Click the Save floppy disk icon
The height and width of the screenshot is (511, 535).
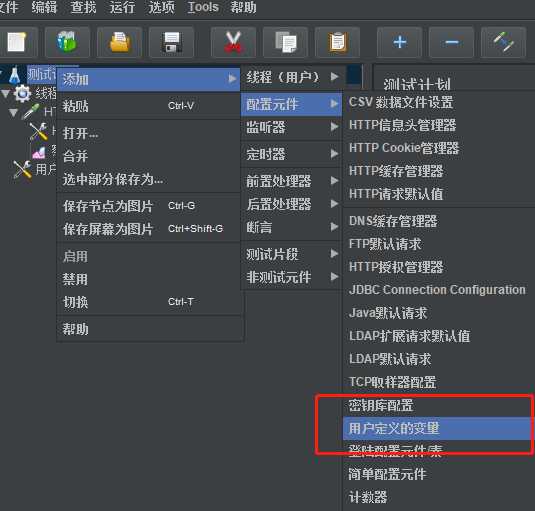172,42
